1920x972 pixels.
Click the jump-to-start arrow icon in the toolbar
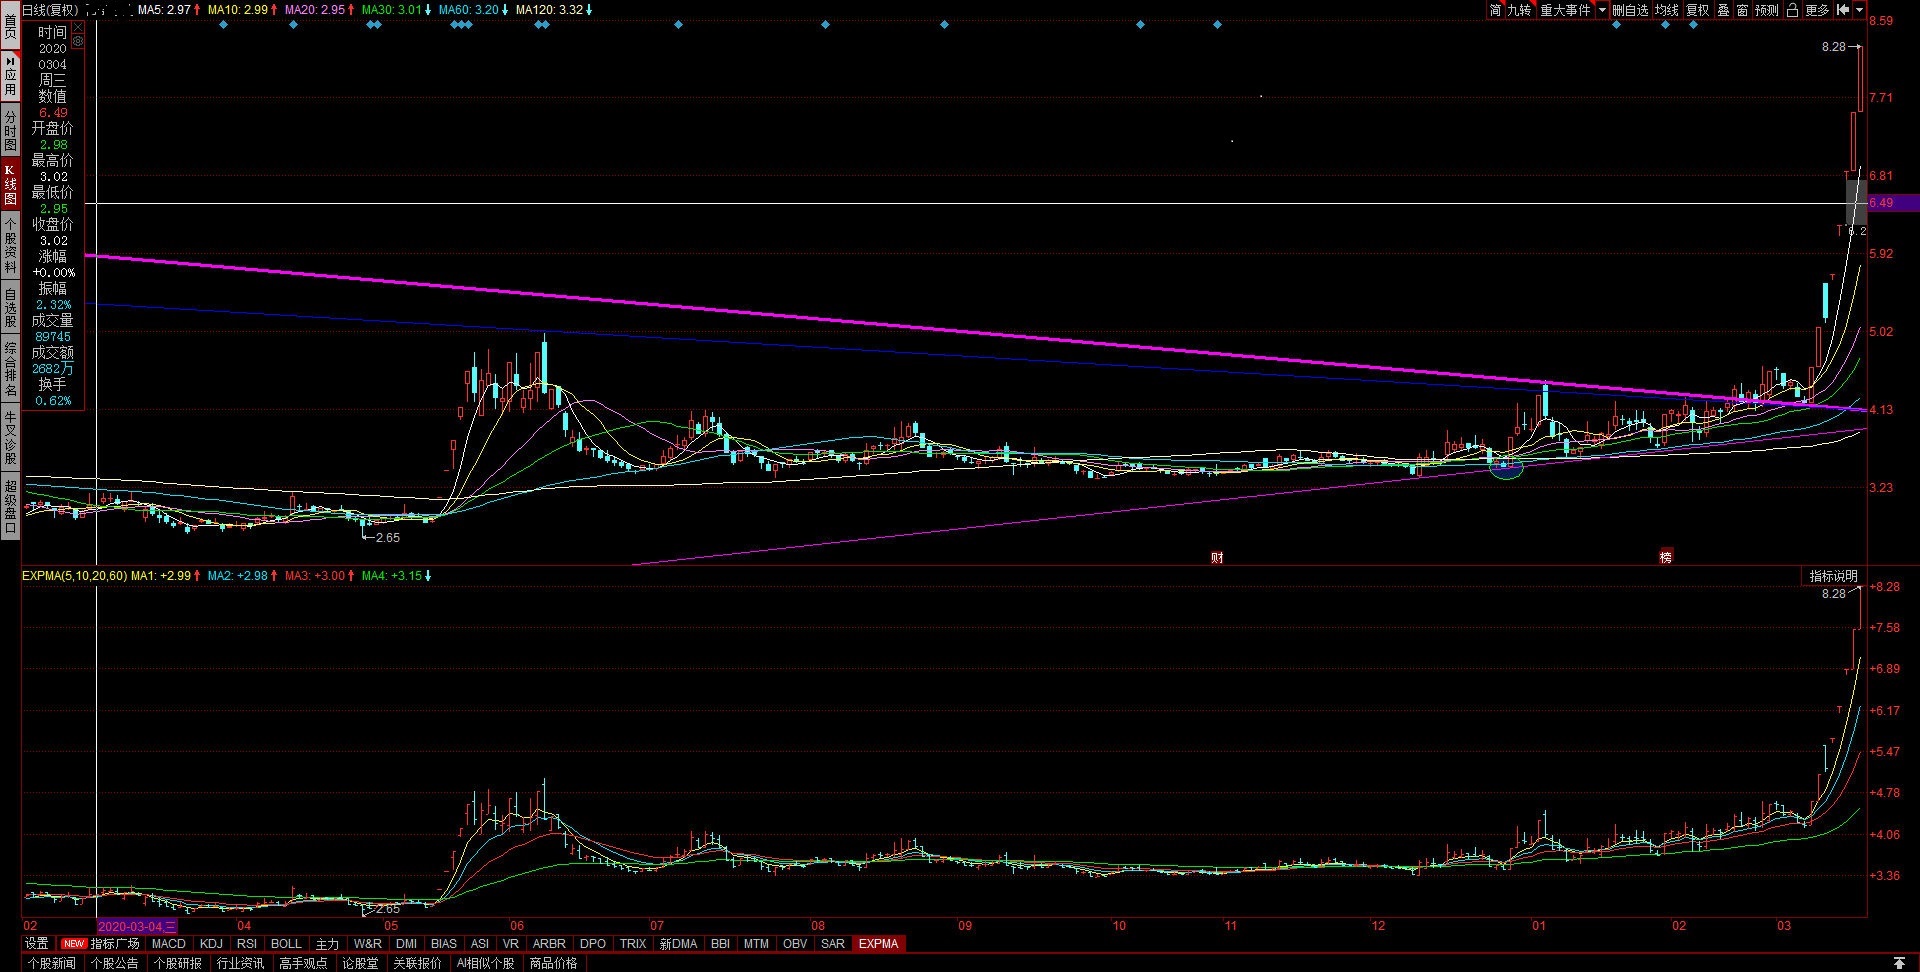click(1843, 10)
